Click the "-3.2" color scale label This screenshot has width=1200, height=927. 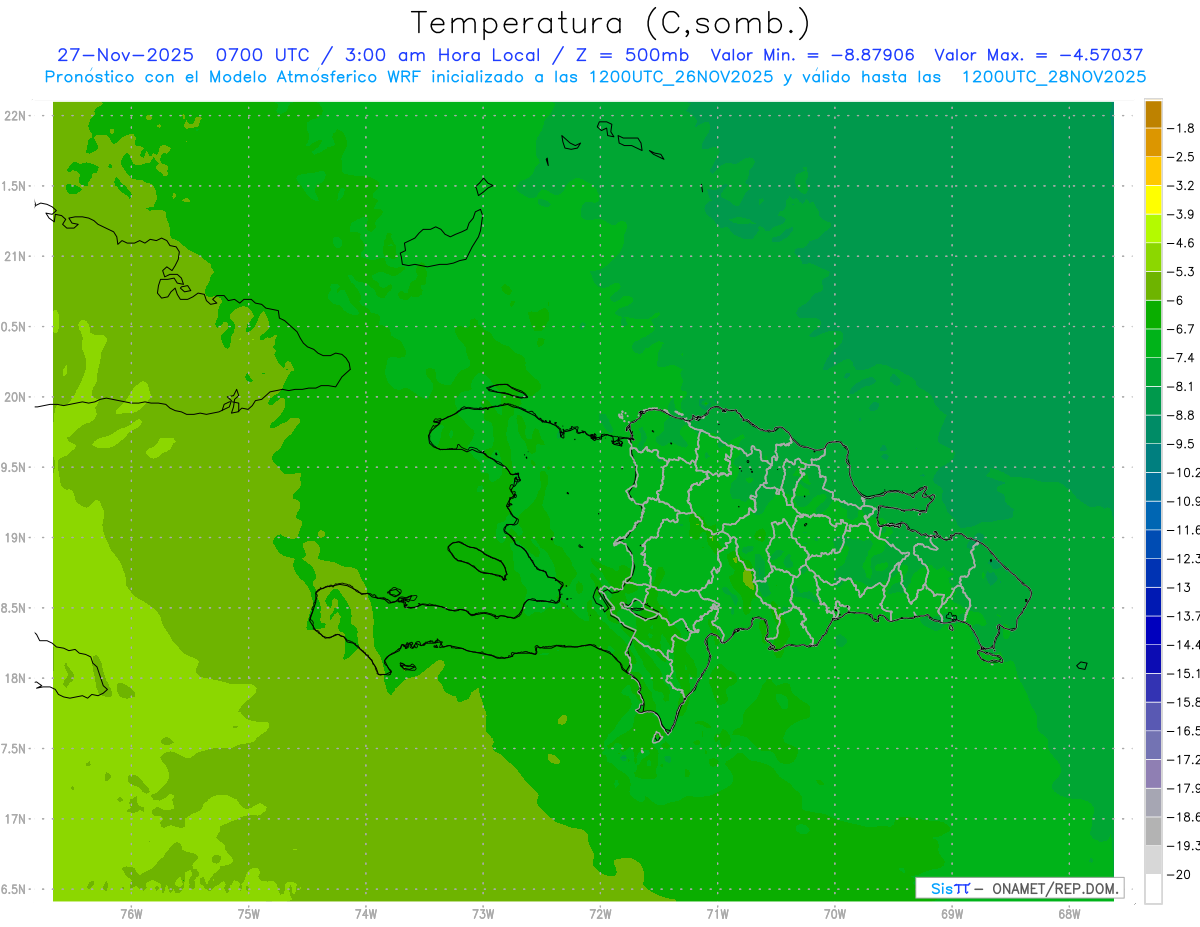pyautogui.click(x=1181, y=186)
